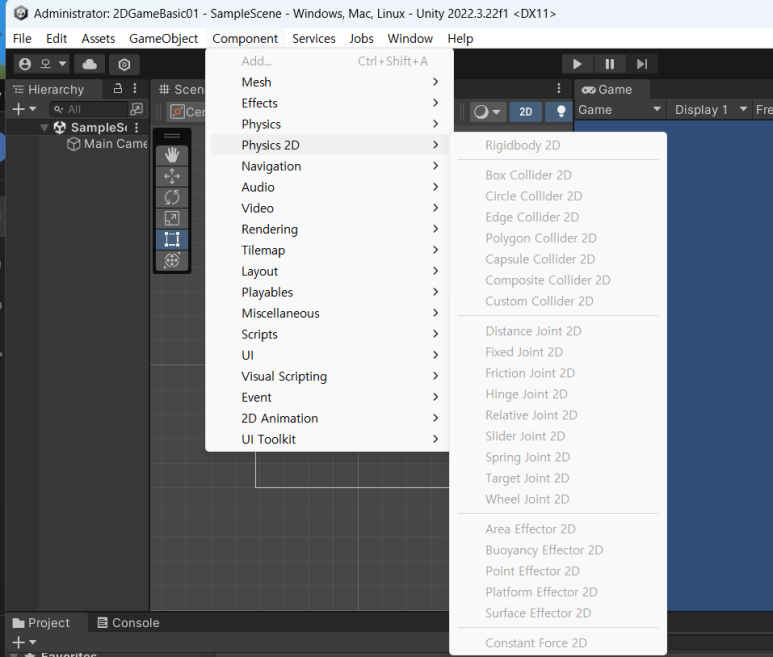Click Rigidbody 2D in the submenu
This screenshot has height=657, width=773.
pyautogui.click(x=558, y=145)
